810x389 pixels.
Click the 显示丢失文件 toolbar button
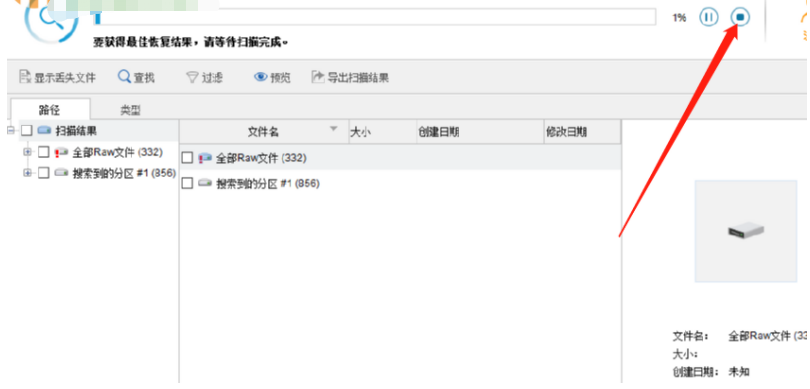click(57, 77)
